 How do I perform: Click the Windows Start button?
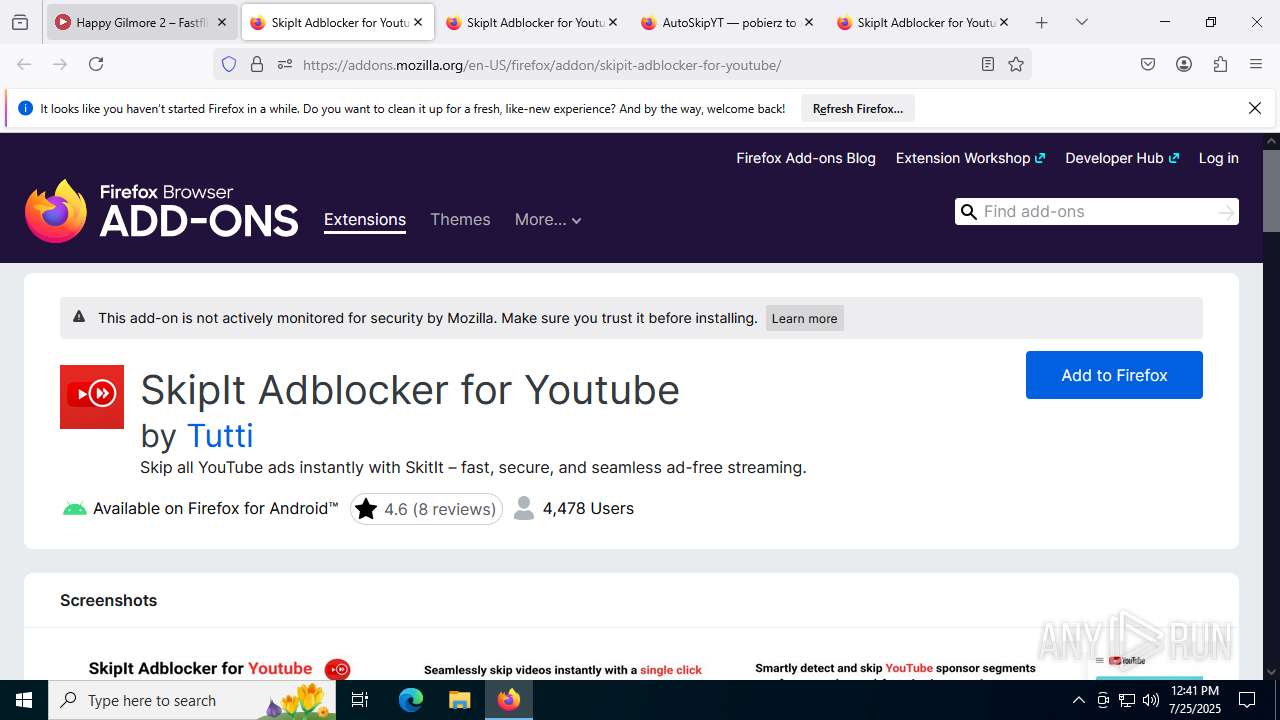(24, 700)
